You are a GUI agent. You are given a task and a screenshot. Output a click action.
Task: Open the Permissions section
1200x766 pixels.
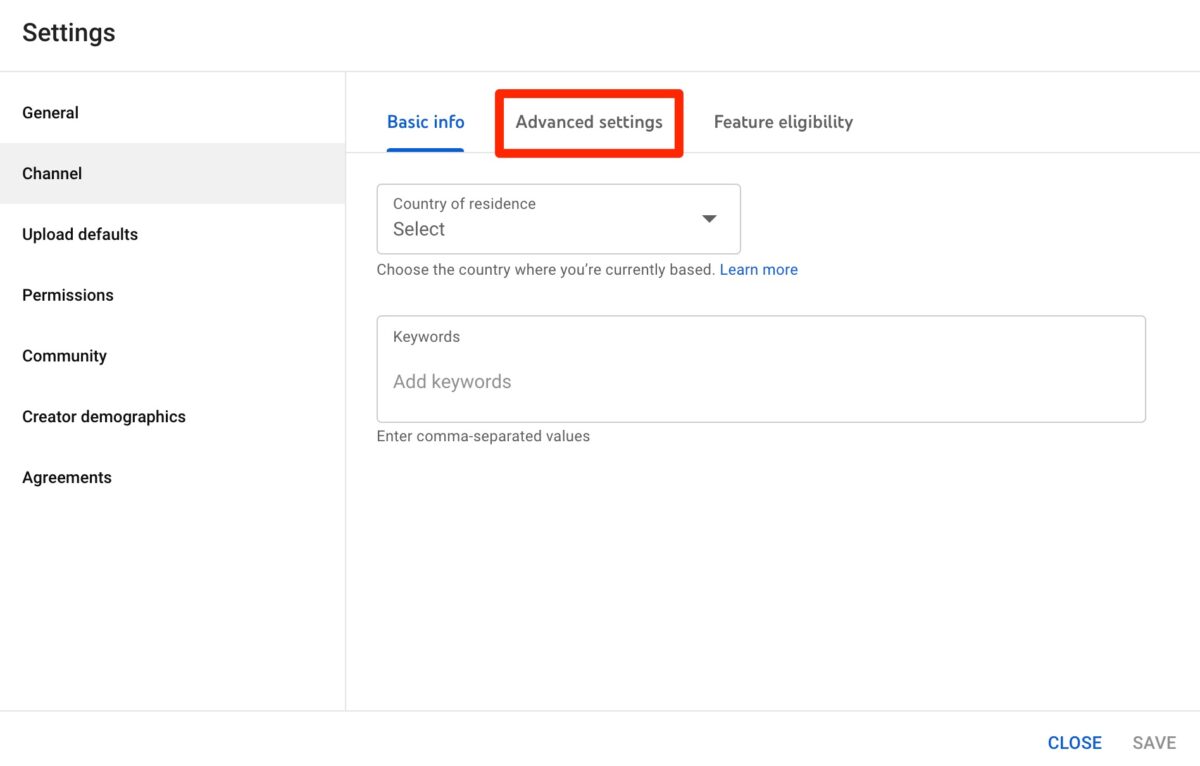pyautogui.click(x=68, y=295)
